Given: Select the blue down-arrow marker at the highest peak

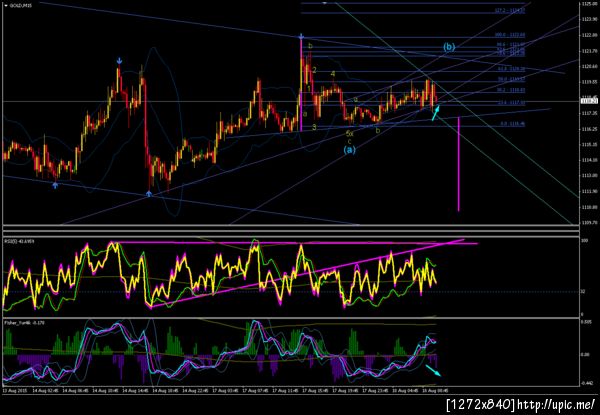Looking at the screenshot, I should click(302, 37).
